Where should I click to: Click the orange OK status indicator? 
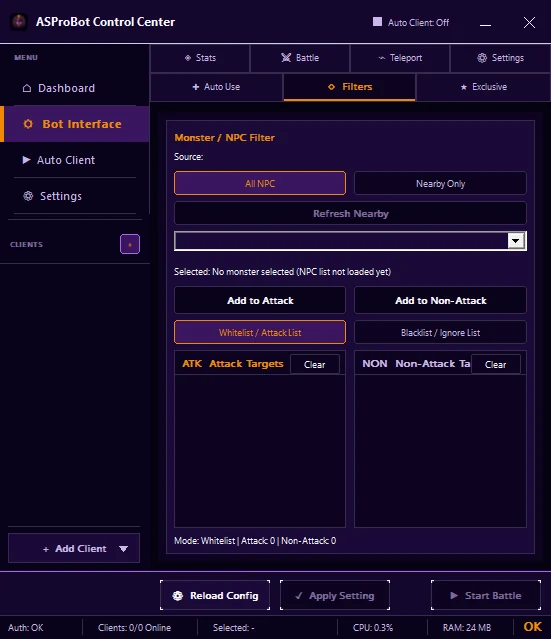pos(532,627)
